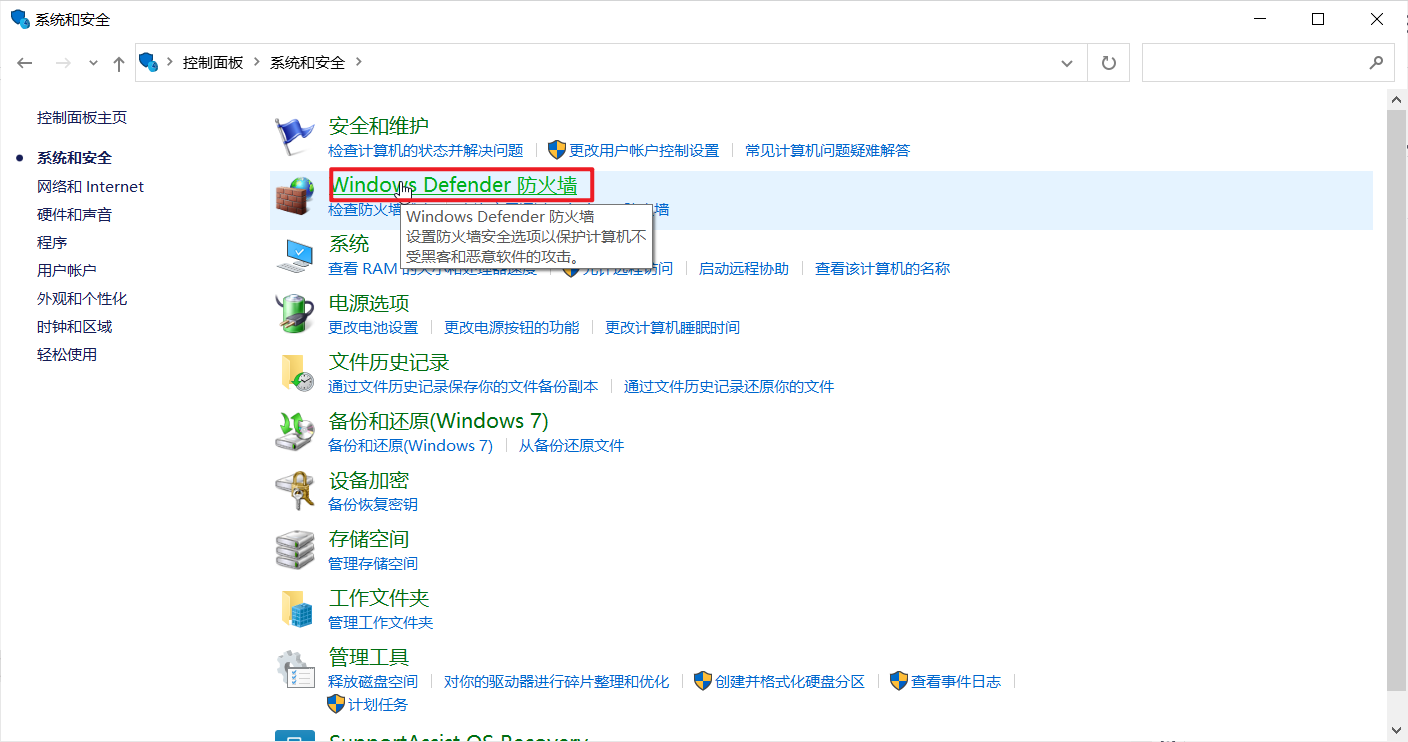Open the 安全和维护 flag icon
This screenshot has width=1408, height=742.
(x=295, y=137)
